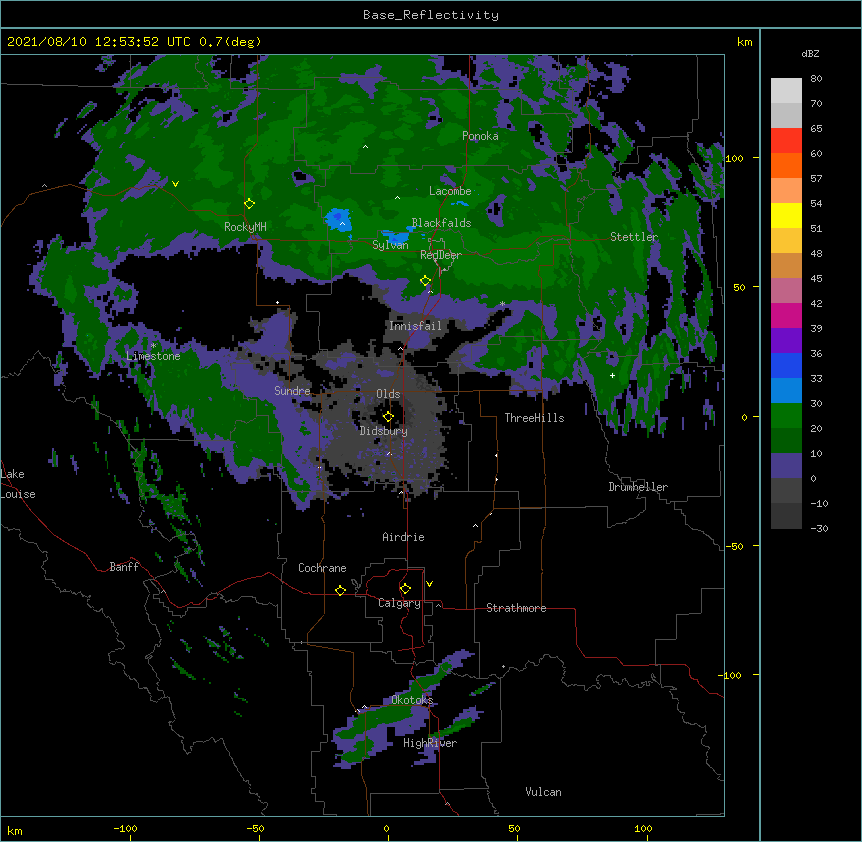Click the Innisfail label

(416, 326)
